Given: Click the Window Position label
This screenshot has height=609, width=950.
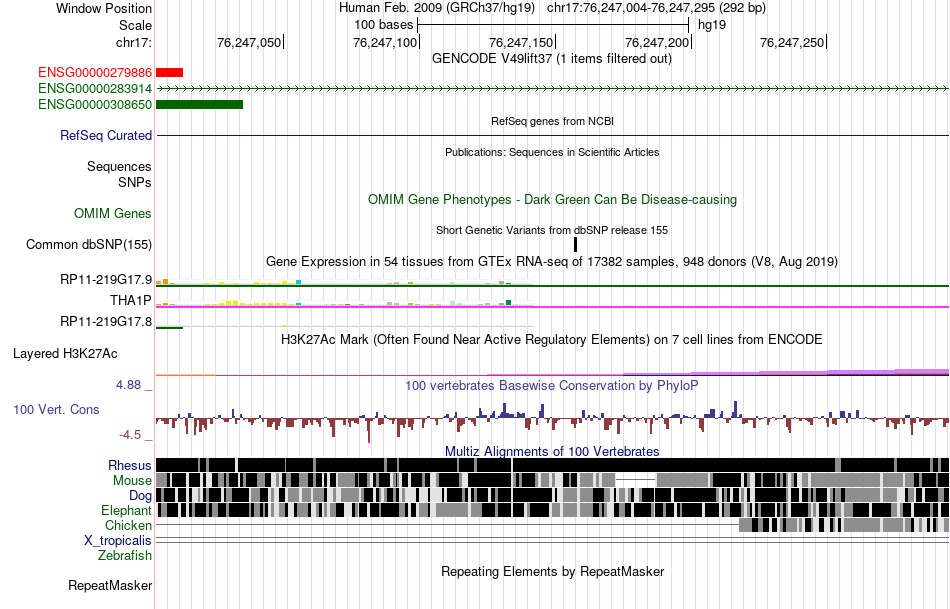Looking at the screenshot, I should click(104, 8).
